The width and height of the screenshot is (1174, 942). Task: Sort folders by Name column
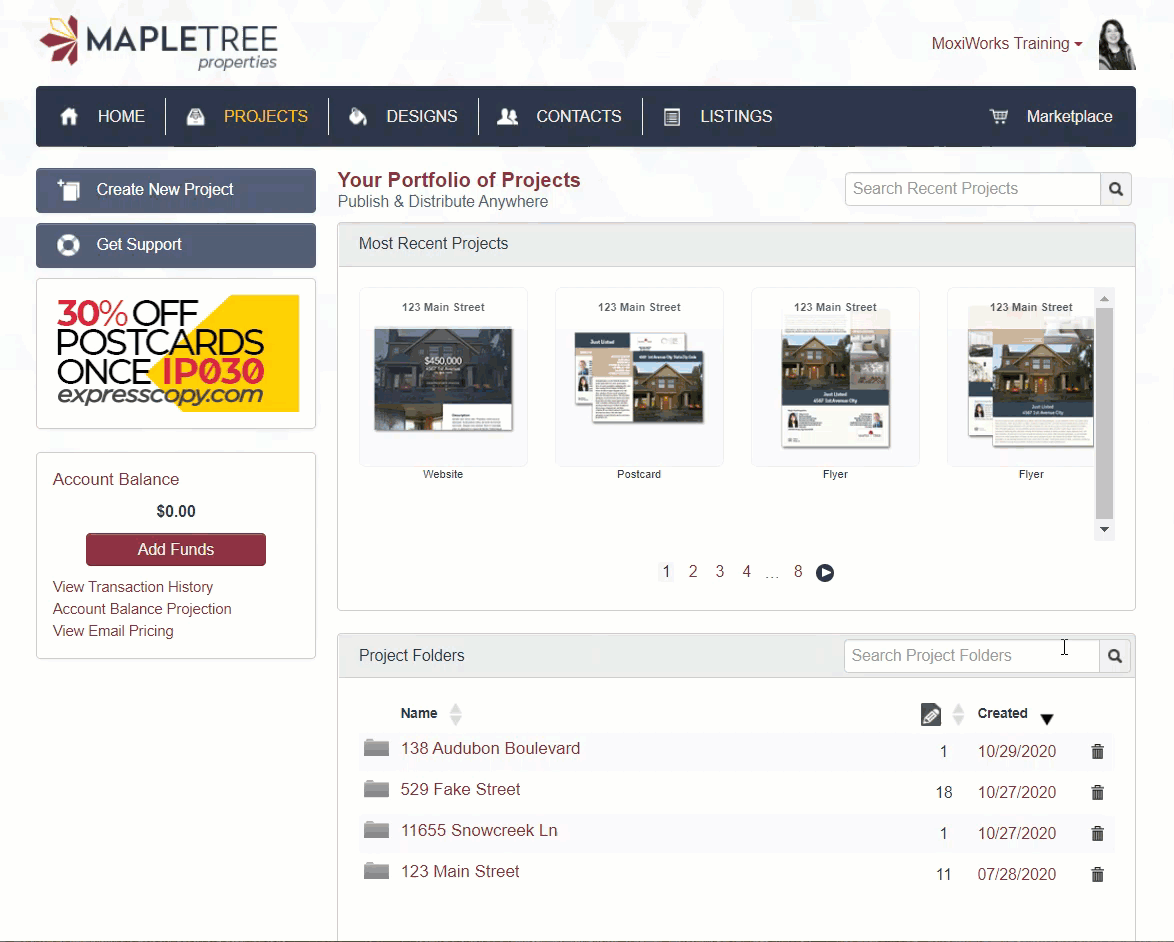click(x=455, y=714)
